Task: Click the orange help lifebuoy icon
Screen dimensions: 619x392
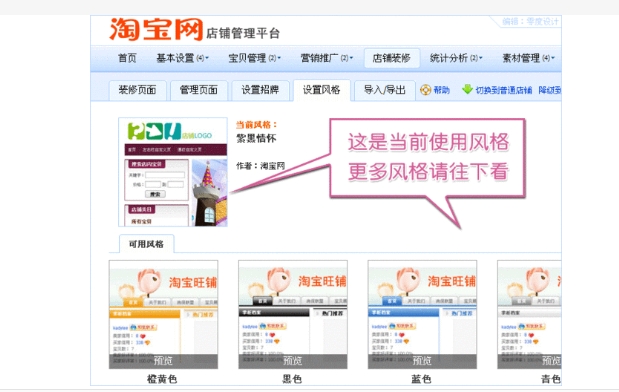Action: tap(426, 90)
